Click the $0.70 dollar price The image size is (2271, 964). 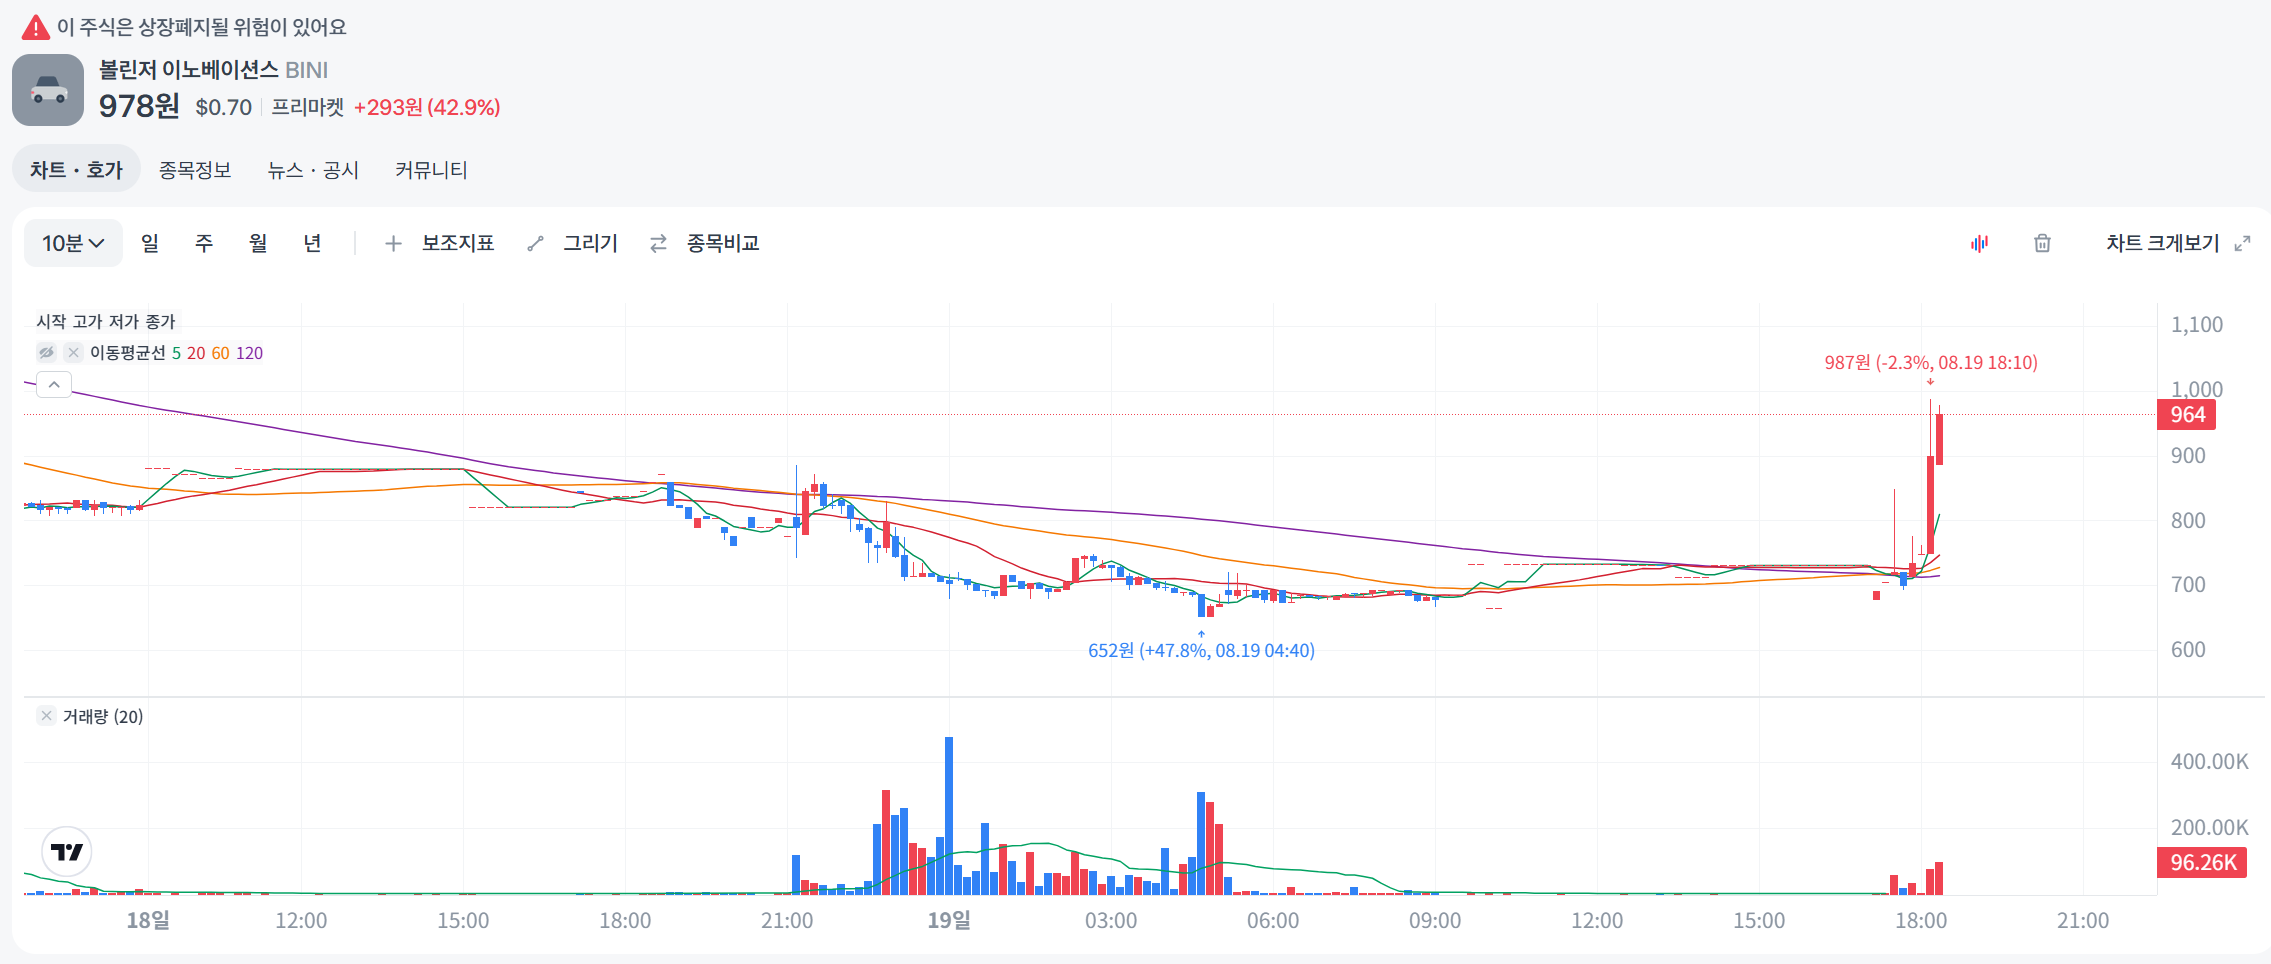pyautogui.click(x=224, y=107)
